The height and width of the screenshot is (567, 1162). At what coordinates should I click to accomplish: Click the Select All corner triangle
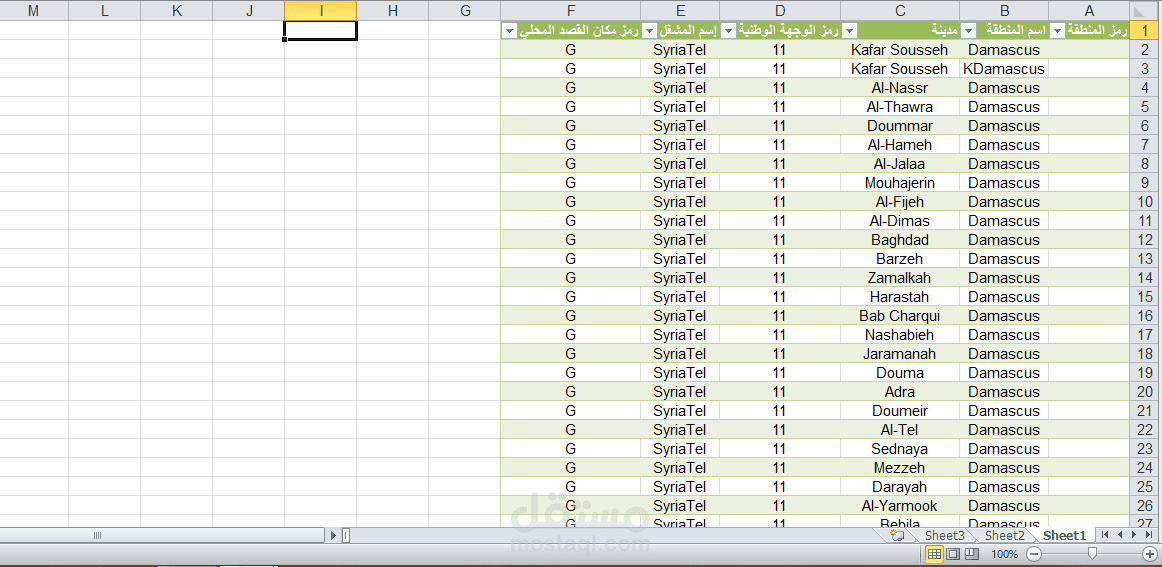[1138, 10]
